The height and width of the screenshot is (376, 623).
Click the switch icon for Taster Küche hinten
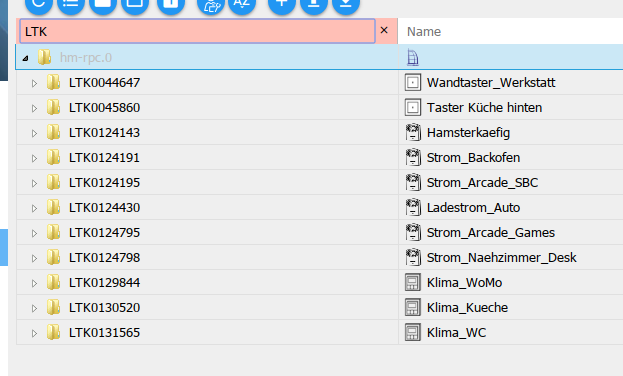click(x=413, y=108)
